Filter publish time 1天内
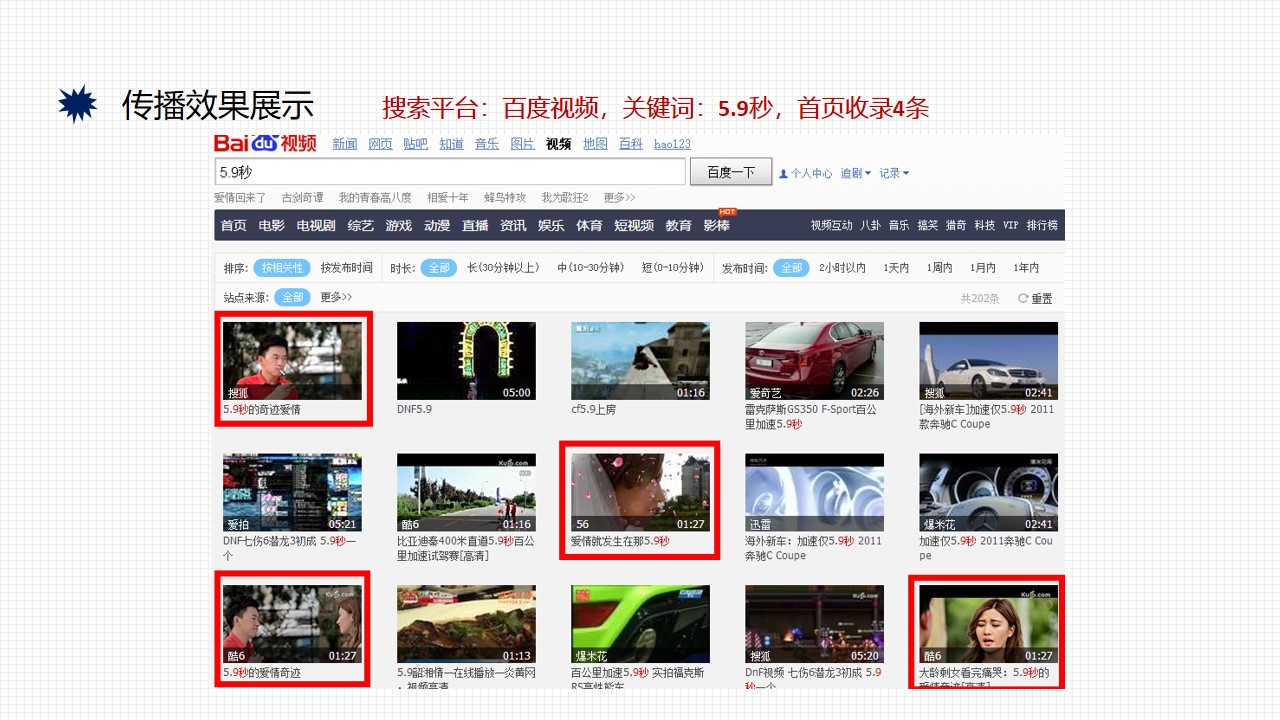This screenshot has width=1280, height=720. tap(896, 268)
